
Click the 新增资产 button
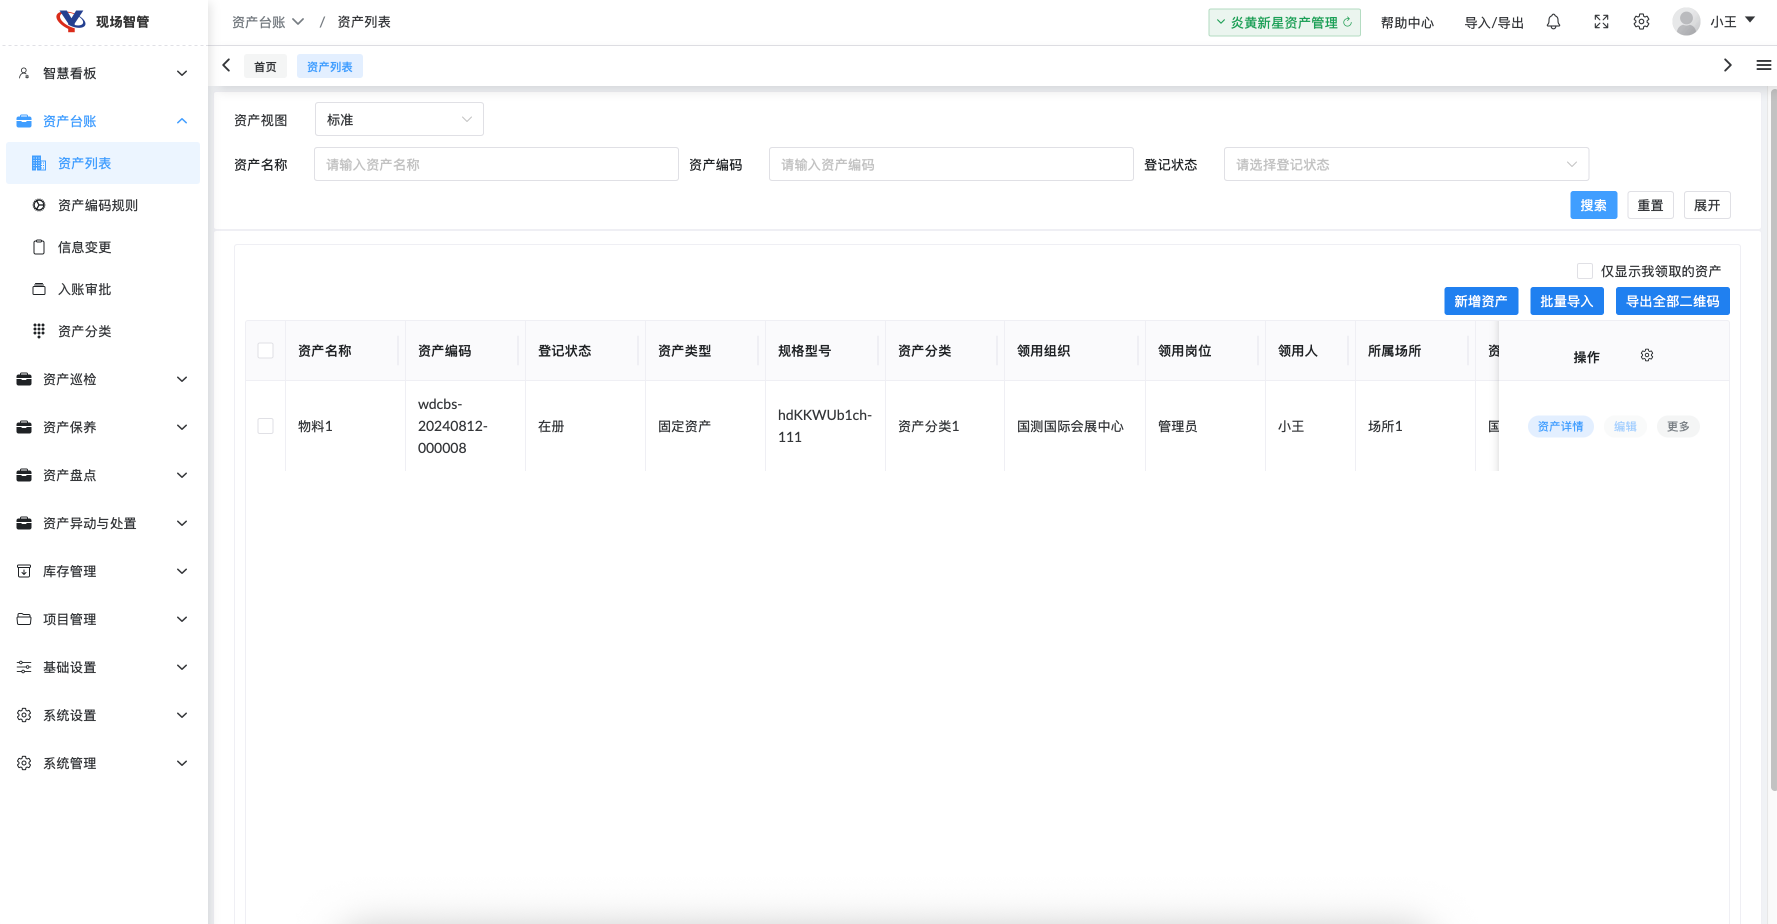pyautogui.click(x=1480, y=301)
